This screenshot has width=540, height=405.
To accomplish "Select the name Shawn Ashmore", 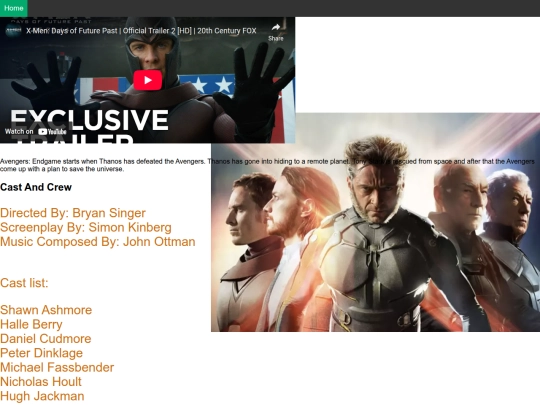I will pyautogui.click(x=46, y=310).
